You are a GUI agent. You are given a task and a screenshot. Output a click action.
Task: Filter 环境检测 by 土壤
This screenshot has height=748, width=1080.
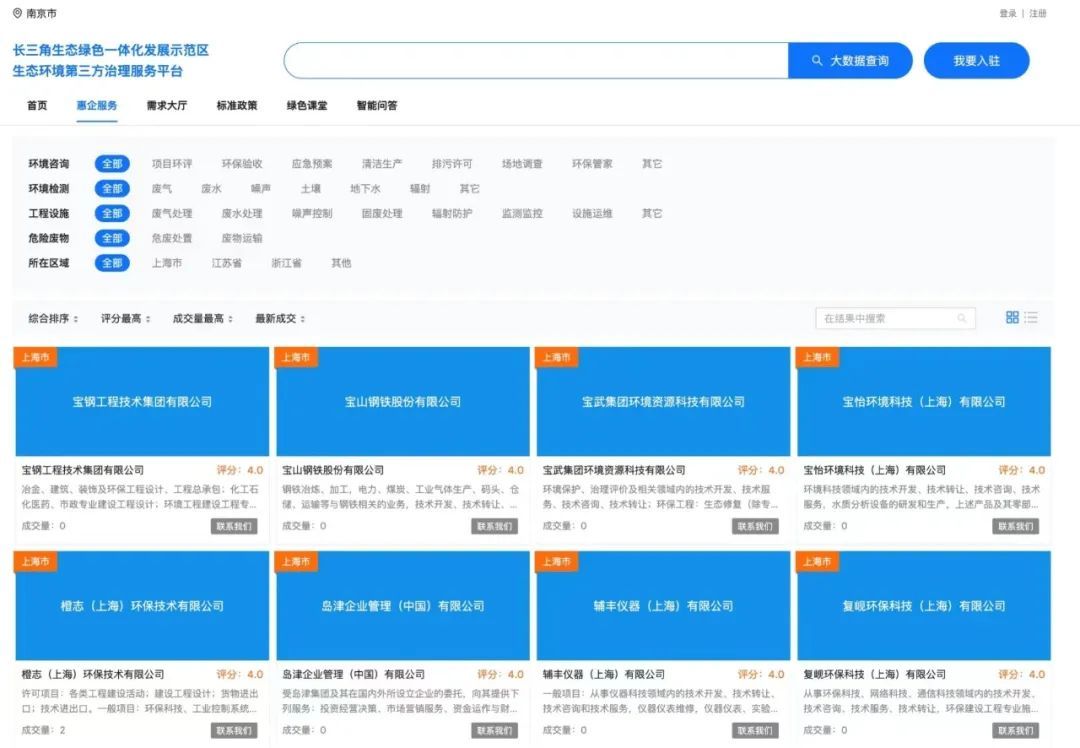coord(311,189)
